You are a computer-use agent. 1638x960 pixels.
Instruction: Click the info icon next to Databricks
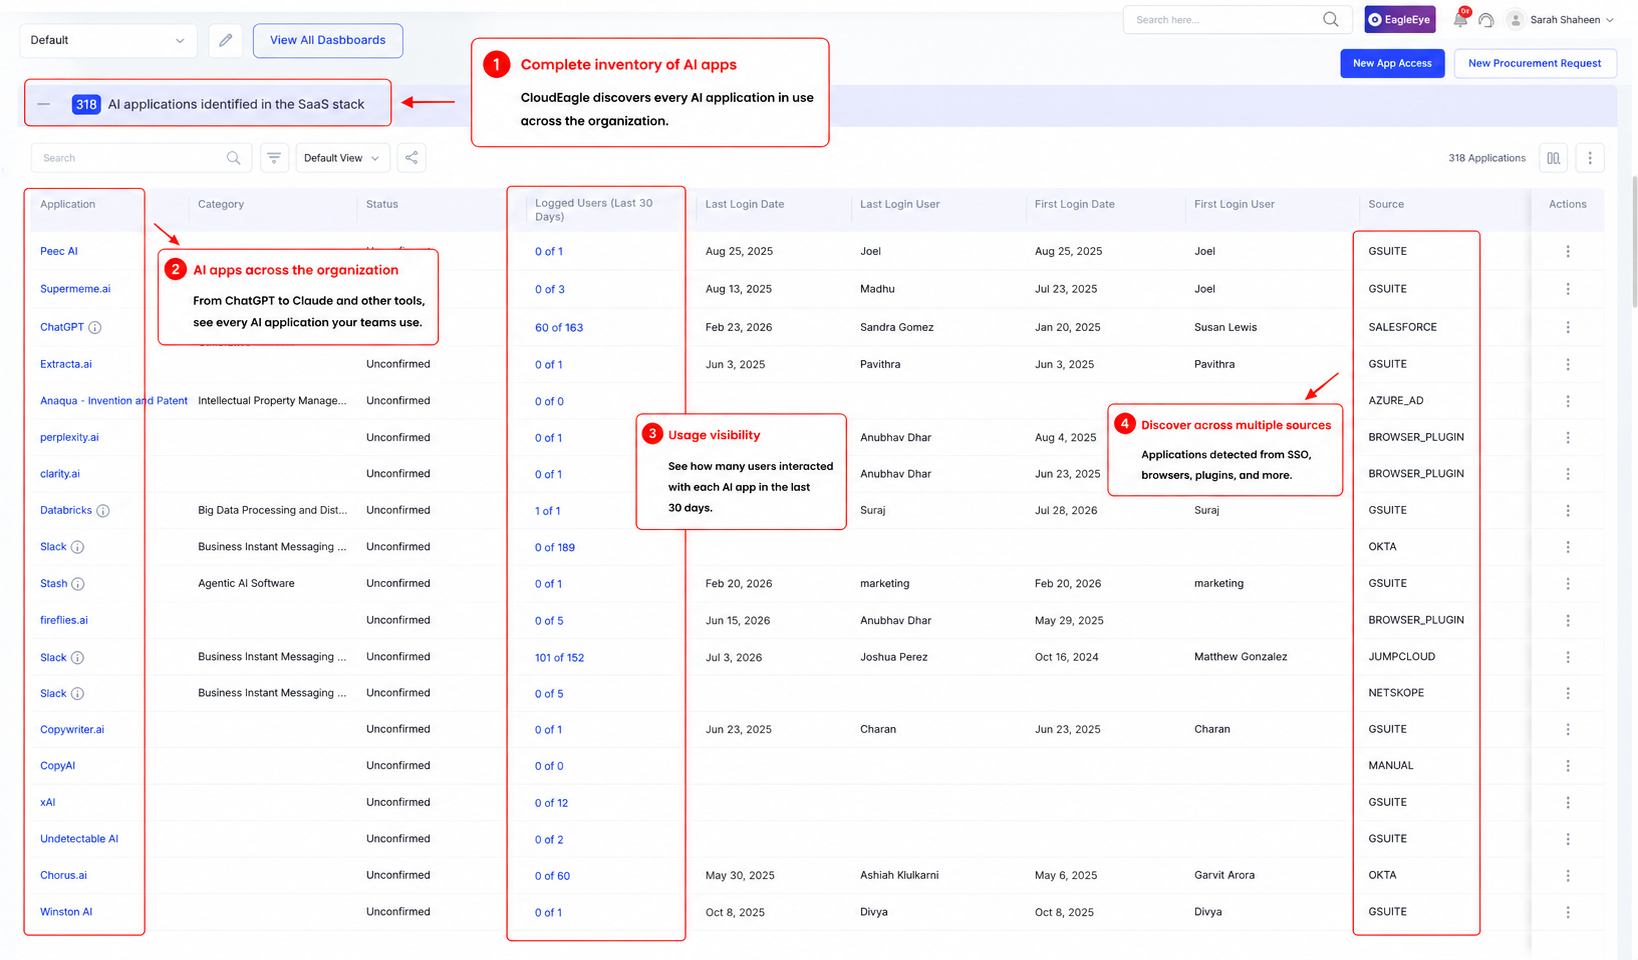103,510
